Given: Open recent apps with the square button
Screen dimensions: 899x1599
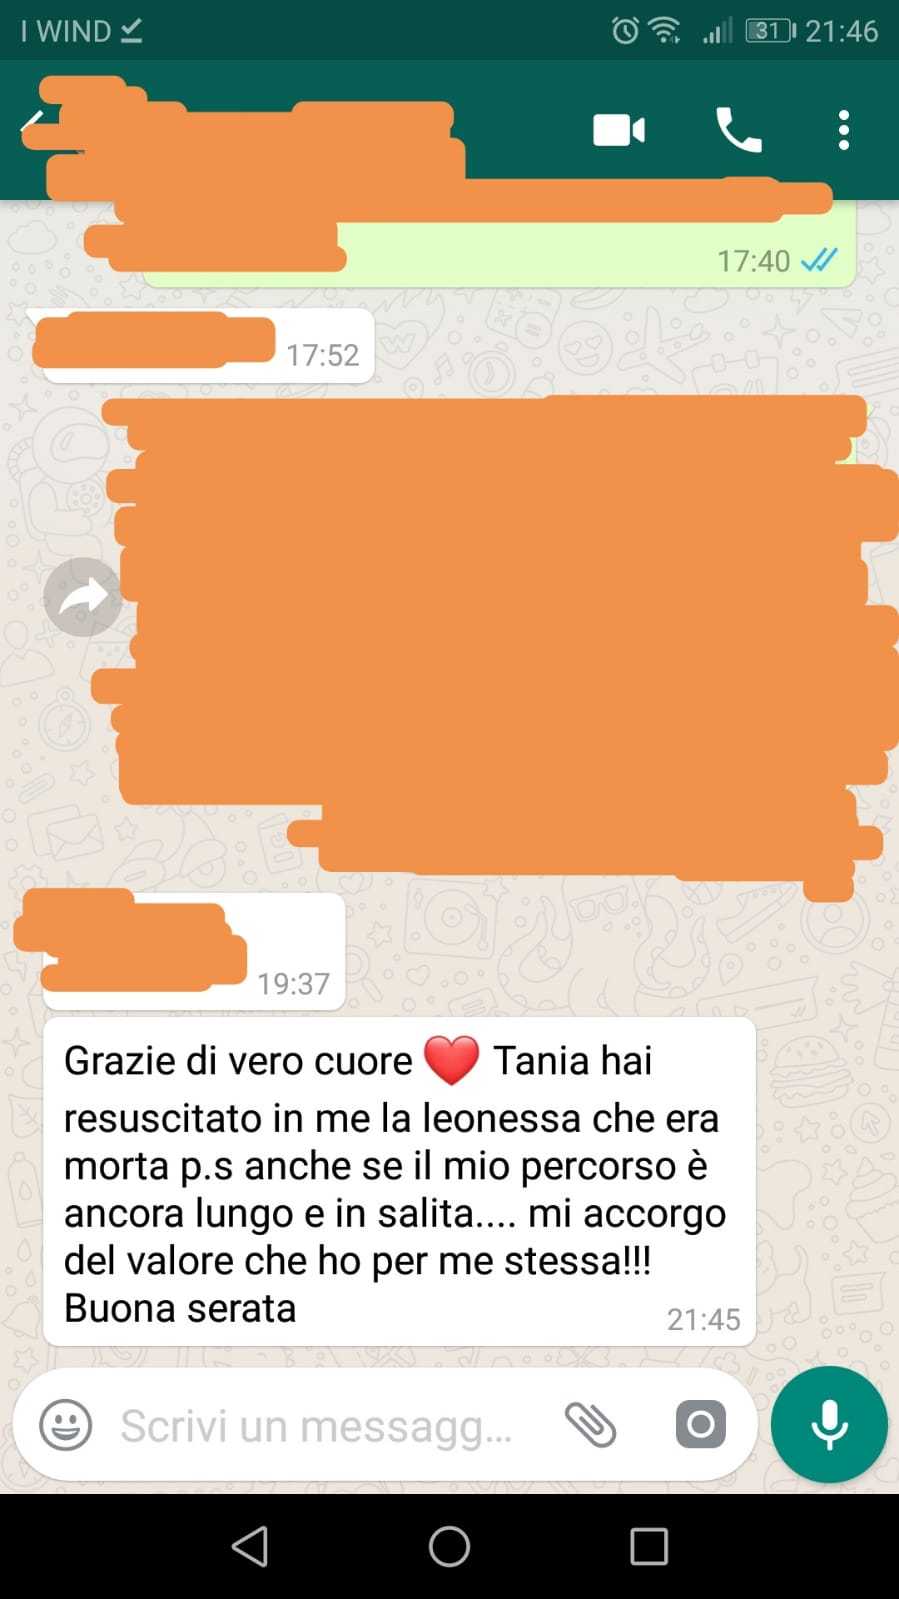Looking at the screenshot, I should click(x=649, y=1546).
